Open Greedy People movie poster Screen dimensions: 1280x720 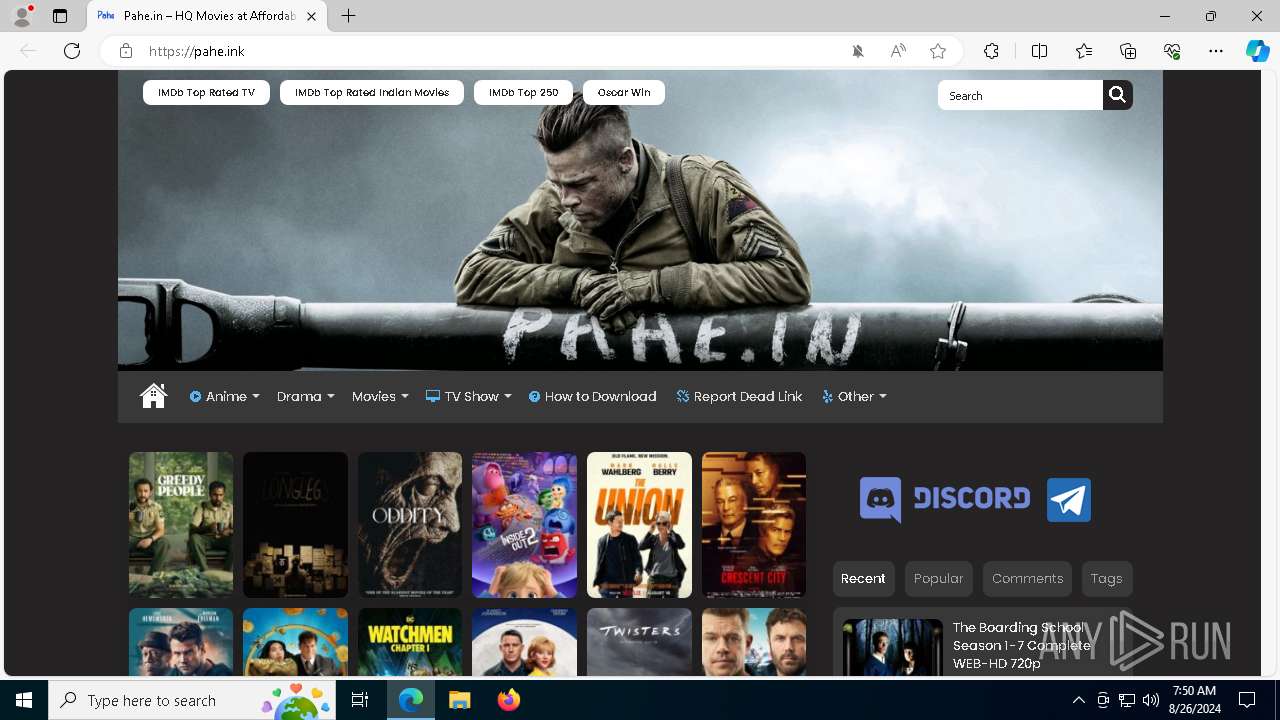(x=181, y=525)
